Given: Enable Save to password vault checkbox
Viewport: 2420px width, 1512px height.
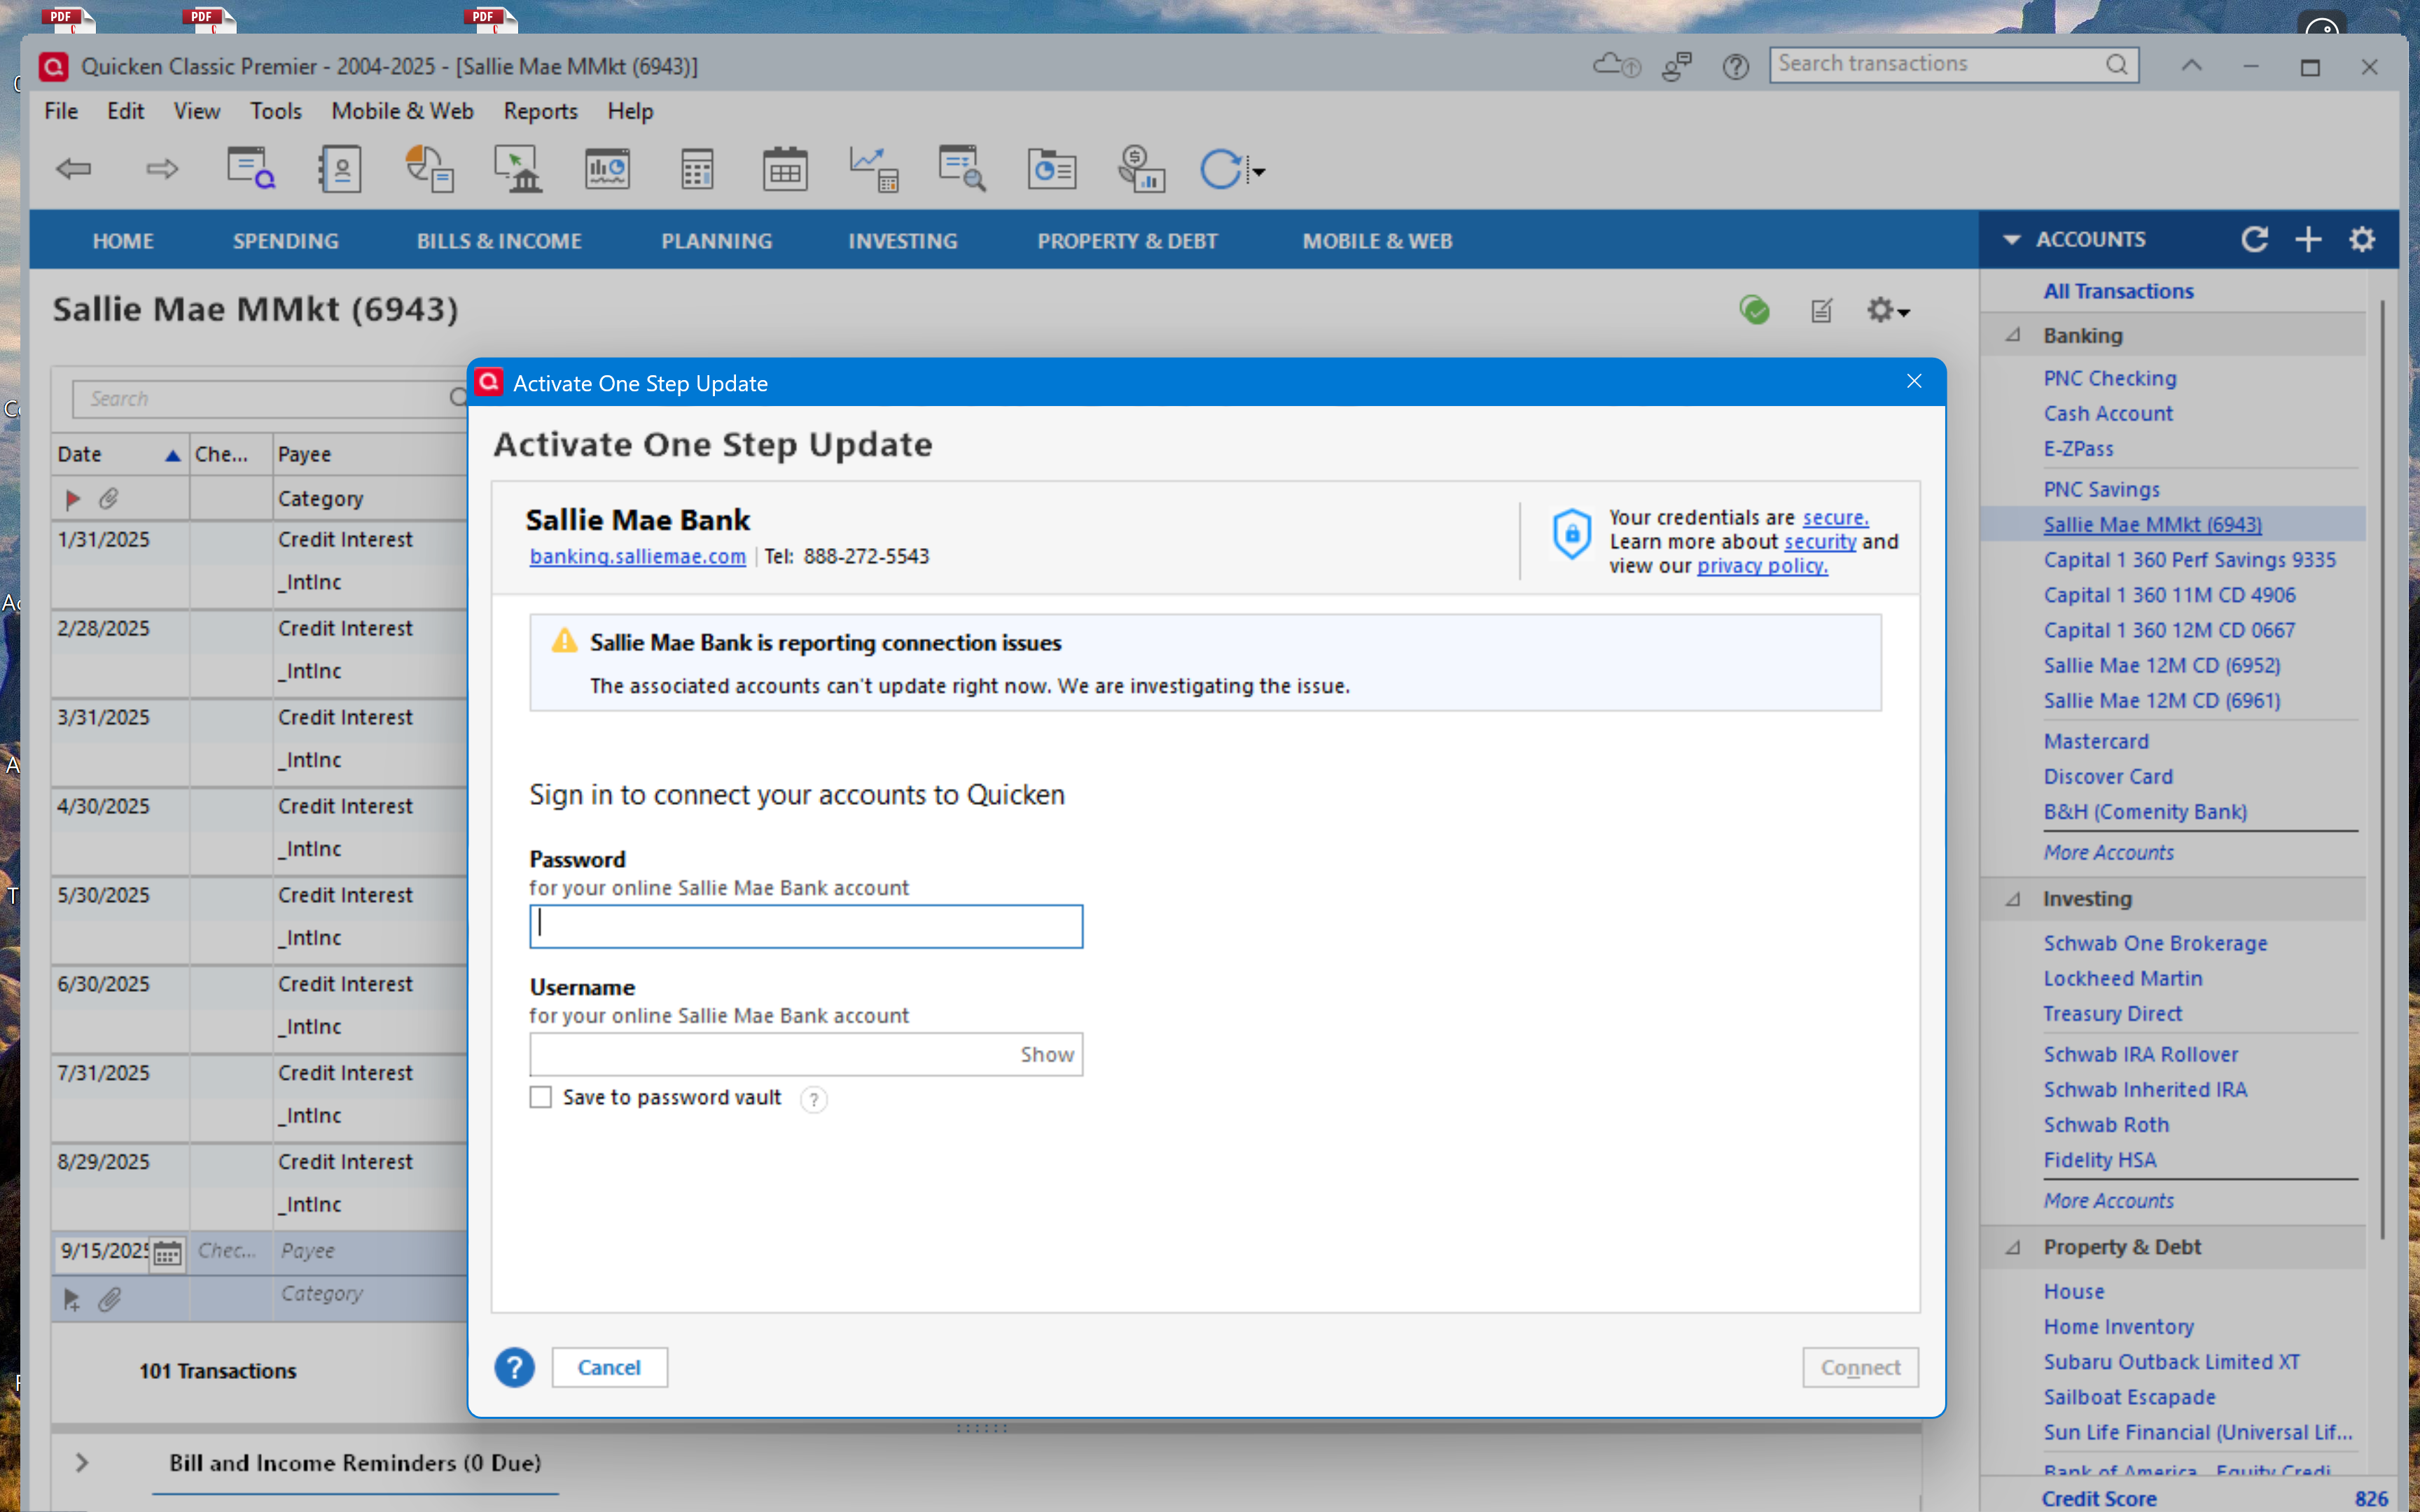Looking at the screenshot, I should click(x=541, y=1097).
